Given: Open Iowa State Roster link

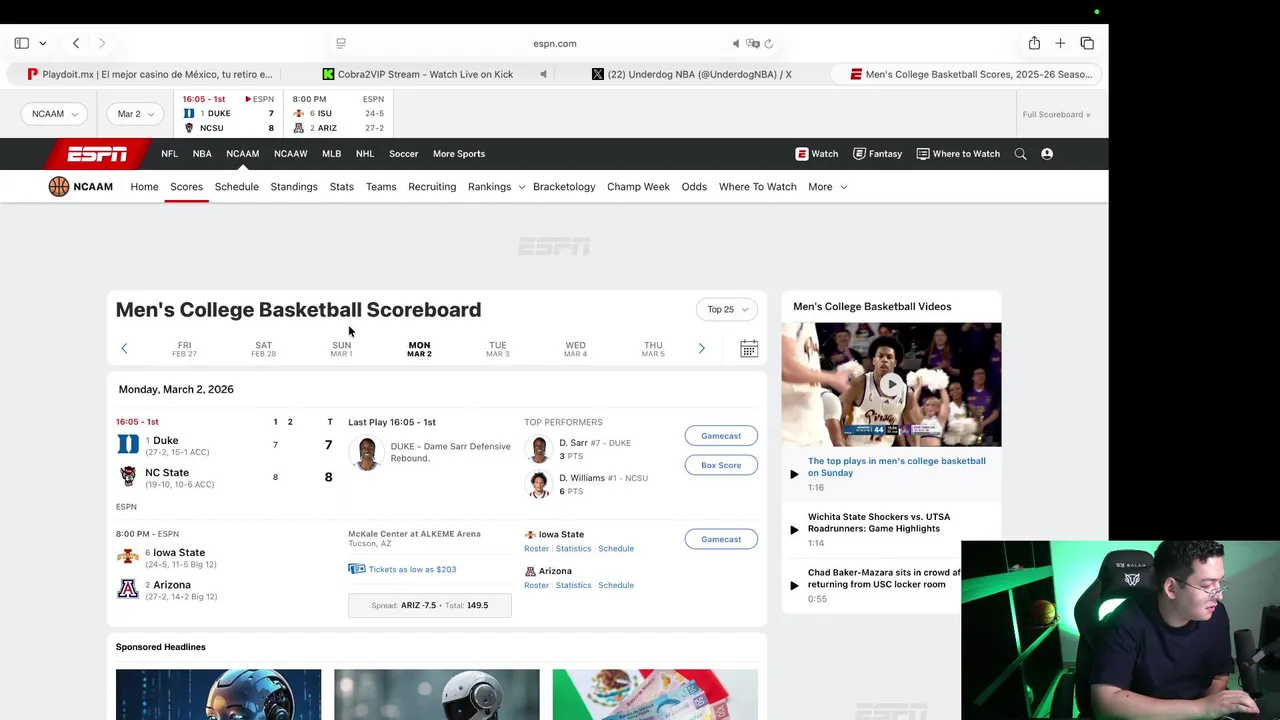Looking at the screenshot, I should pos(536,549).
